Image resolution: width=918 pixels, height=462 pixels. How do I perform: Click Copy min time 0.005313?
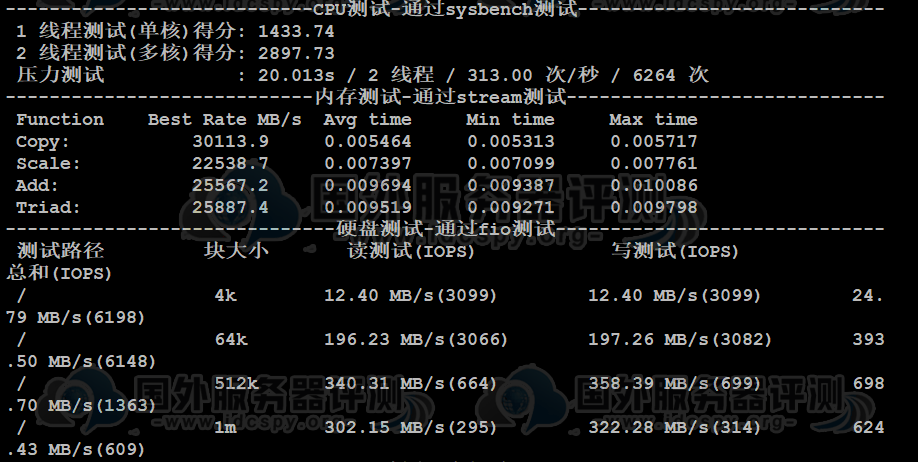(511, 141)
